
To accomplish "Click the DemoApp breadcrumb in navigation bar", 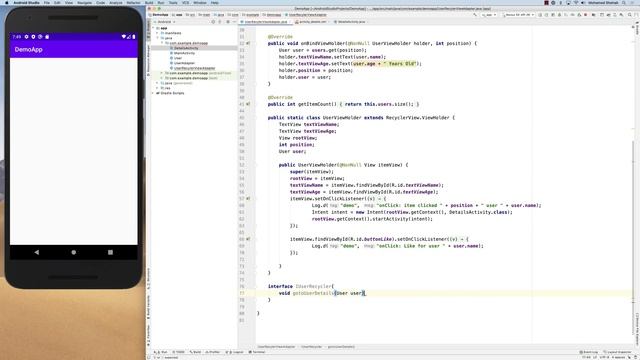I will (159, 15).
